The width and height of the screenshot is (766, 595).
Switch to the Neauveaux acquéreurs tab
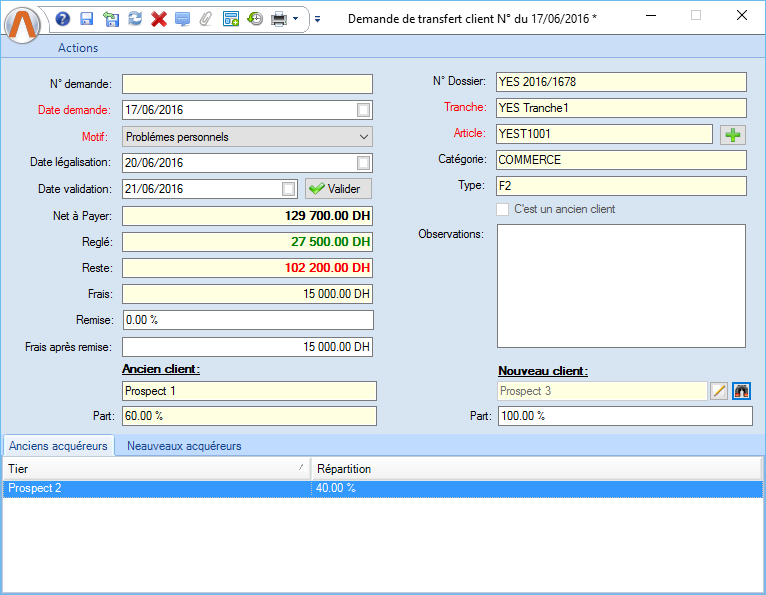coord(184,446)
